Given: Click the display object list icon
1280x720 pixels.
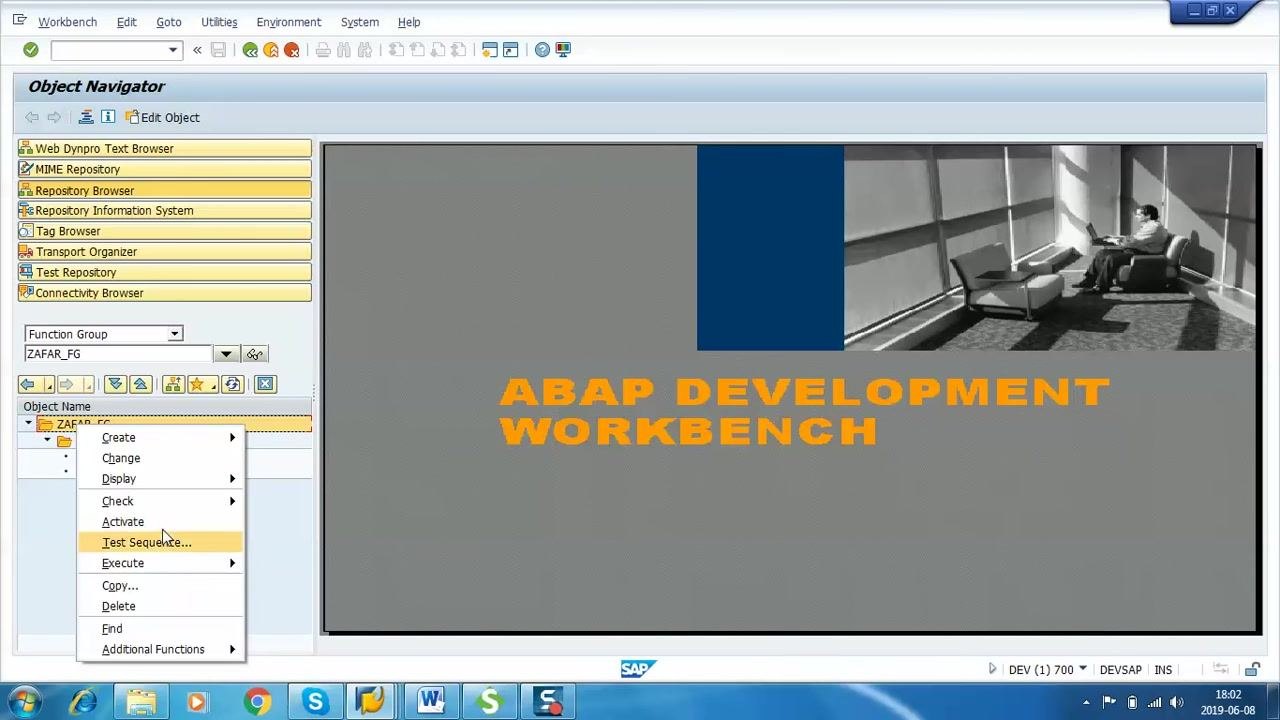Looking at the screenshot, I should [x=86, y=117].
